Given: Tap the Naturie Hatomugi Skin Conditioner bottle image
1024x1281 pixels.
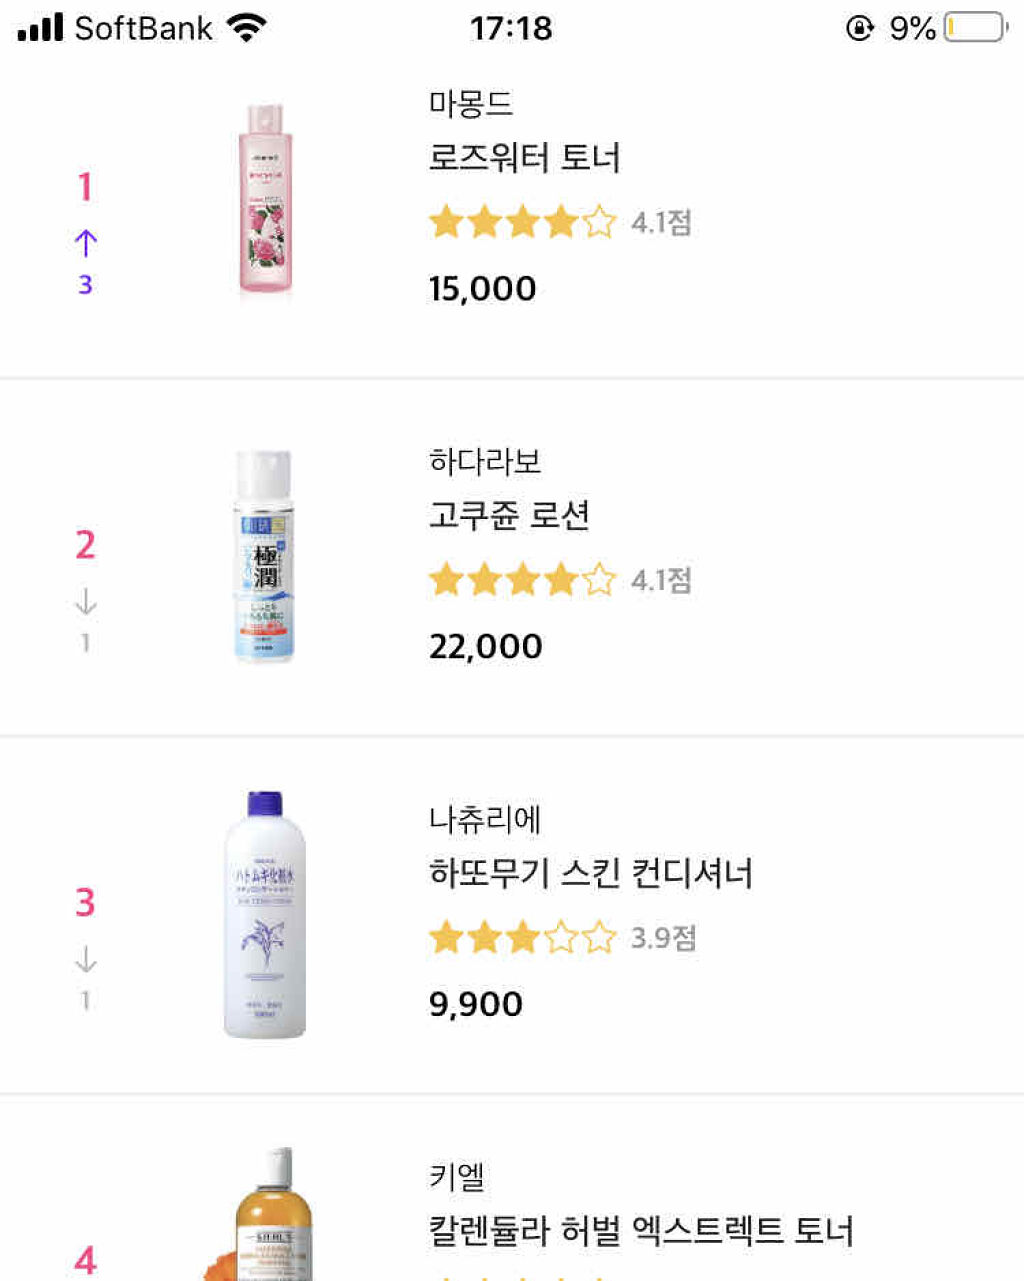Looking at the screenshot, I should click(x=264, y=914).
